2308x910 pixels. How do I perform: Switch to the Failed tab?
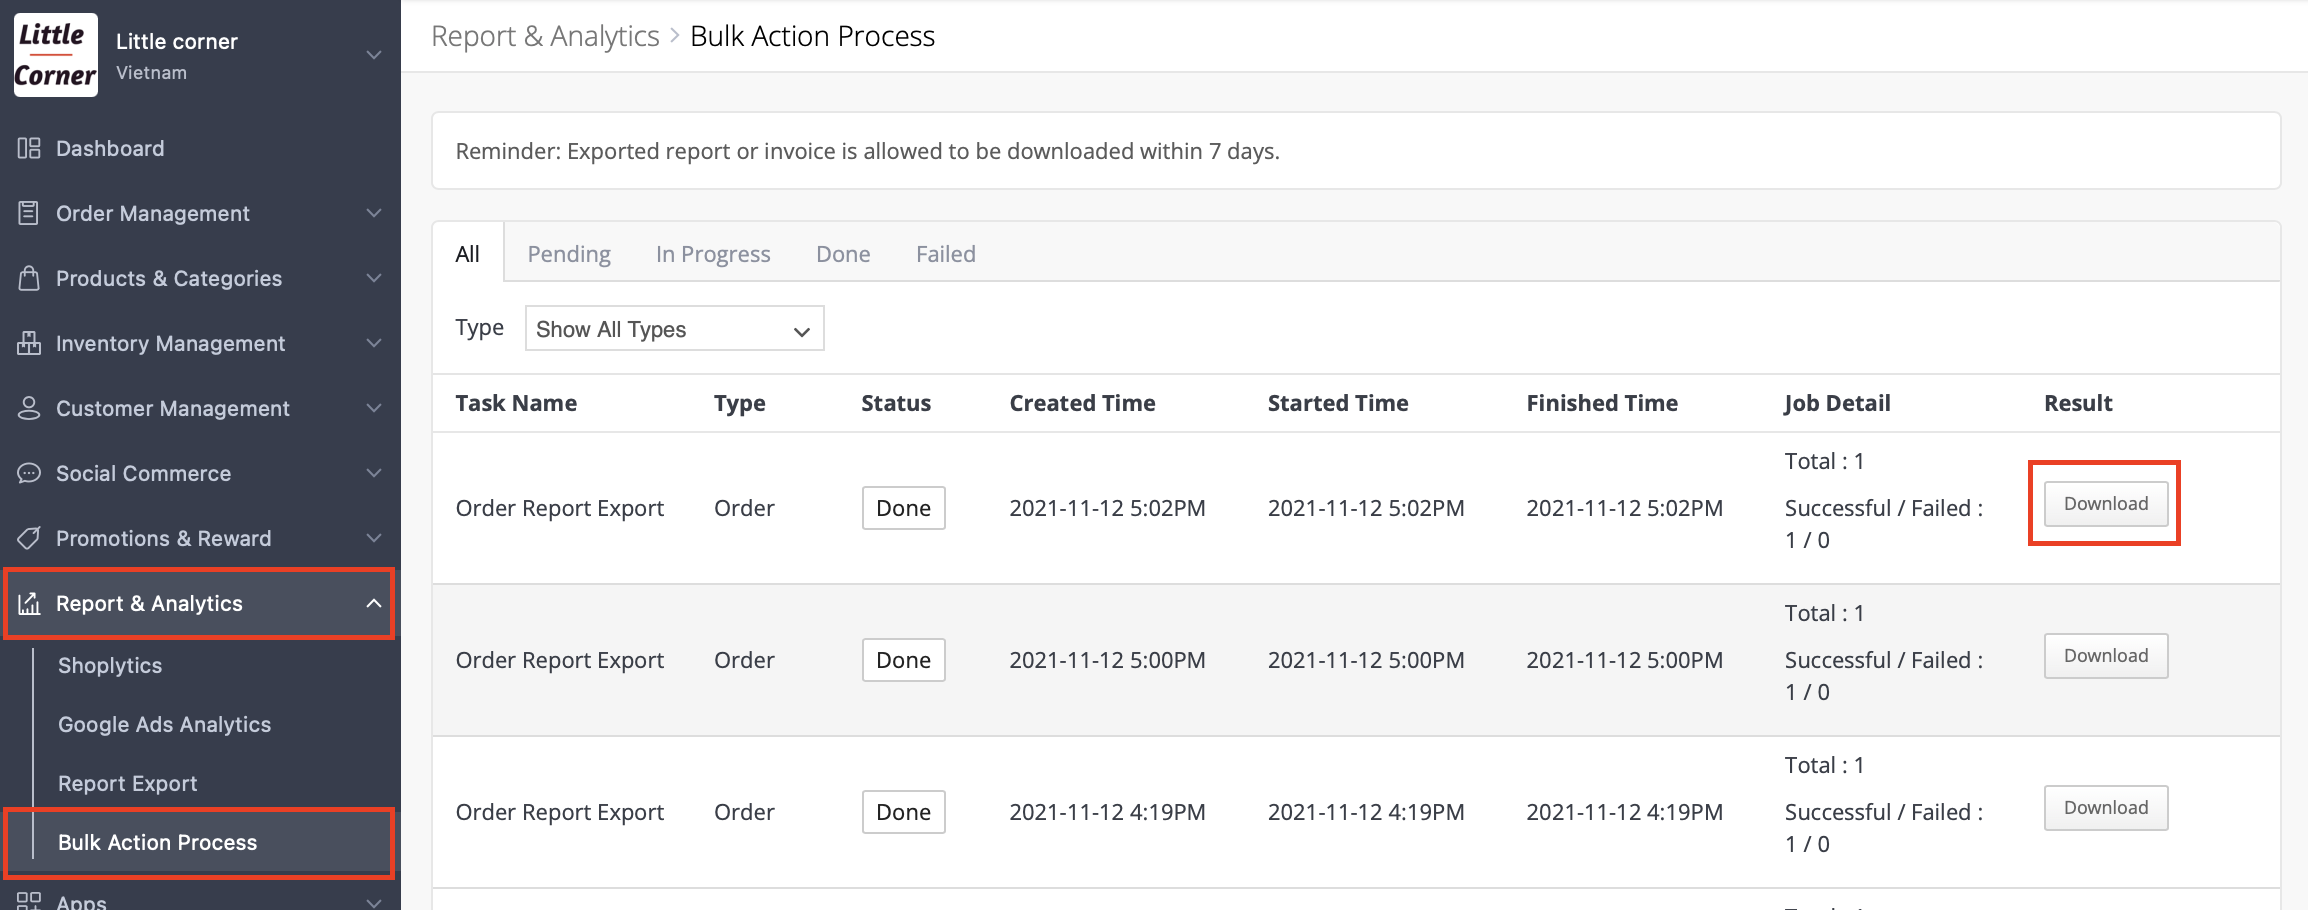pyautogui.click(x=946, y=254)
